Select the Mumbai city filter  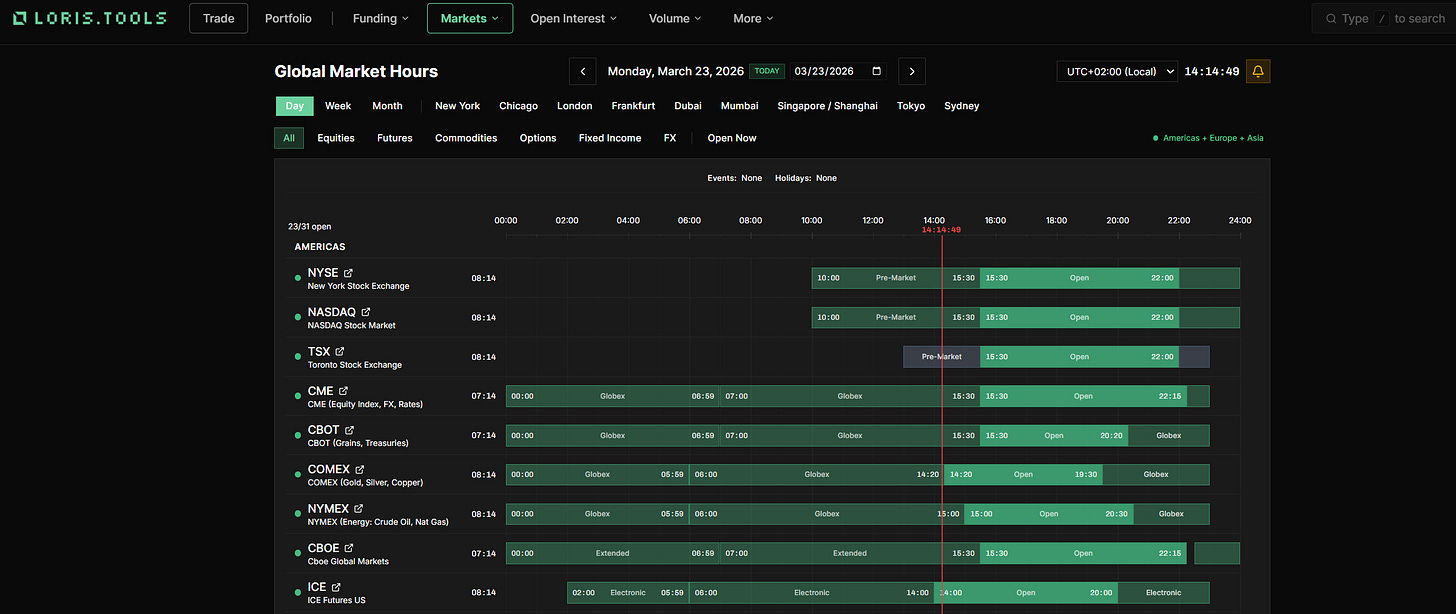click(739, 106)
